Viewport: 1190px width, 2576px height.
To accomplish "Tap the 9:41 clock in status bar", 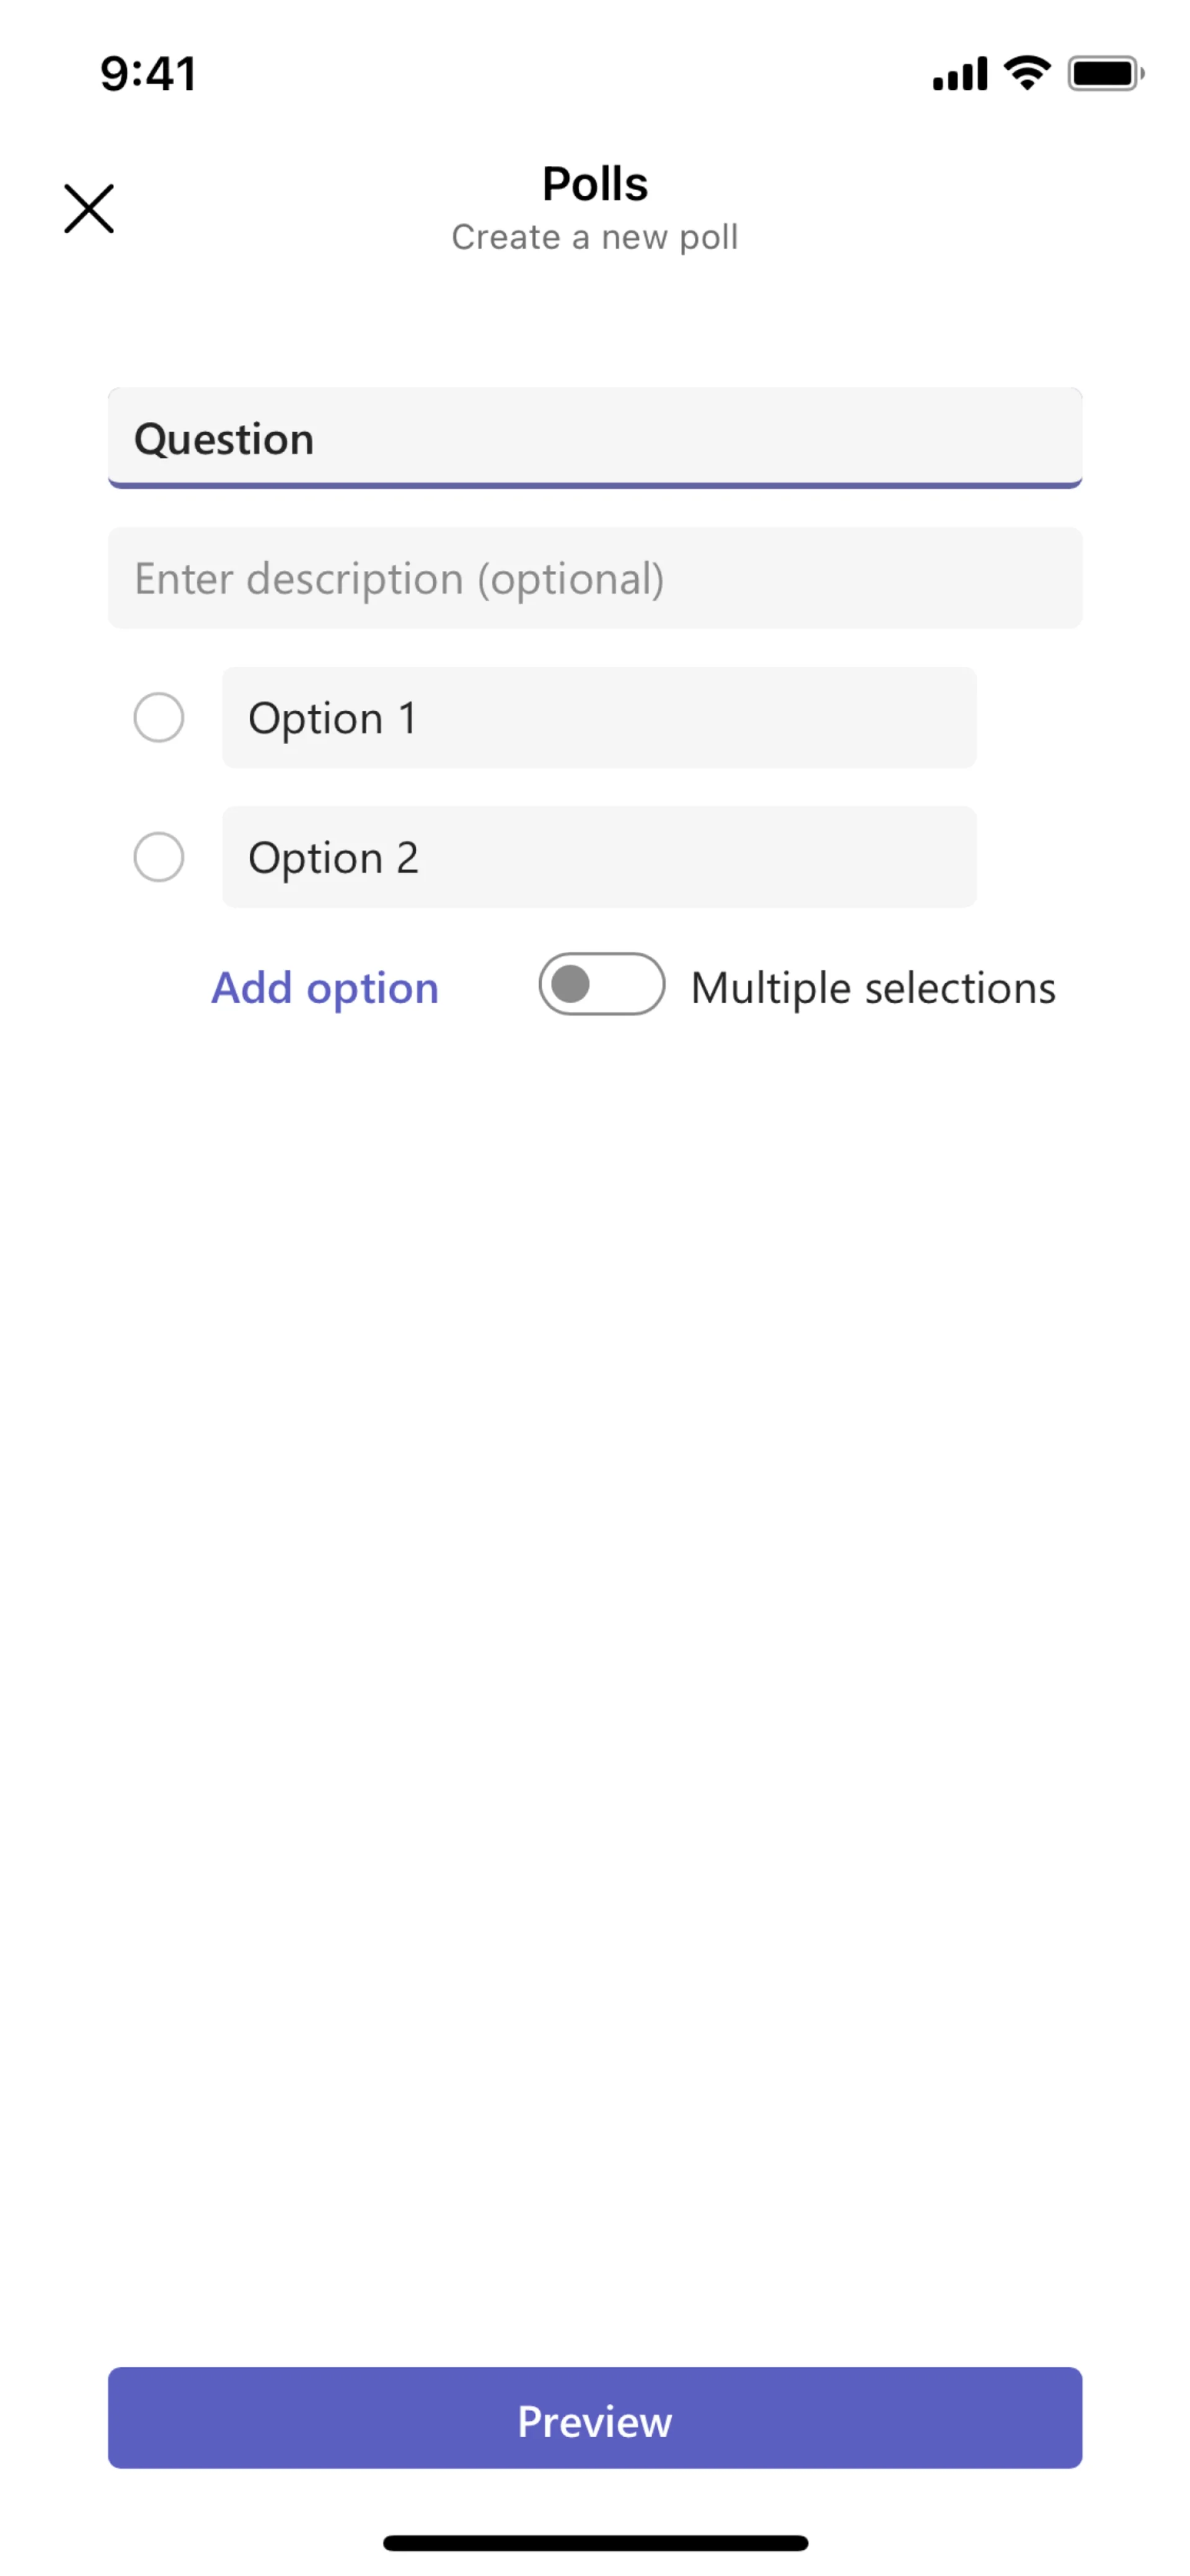I will (x=148, y=74).
